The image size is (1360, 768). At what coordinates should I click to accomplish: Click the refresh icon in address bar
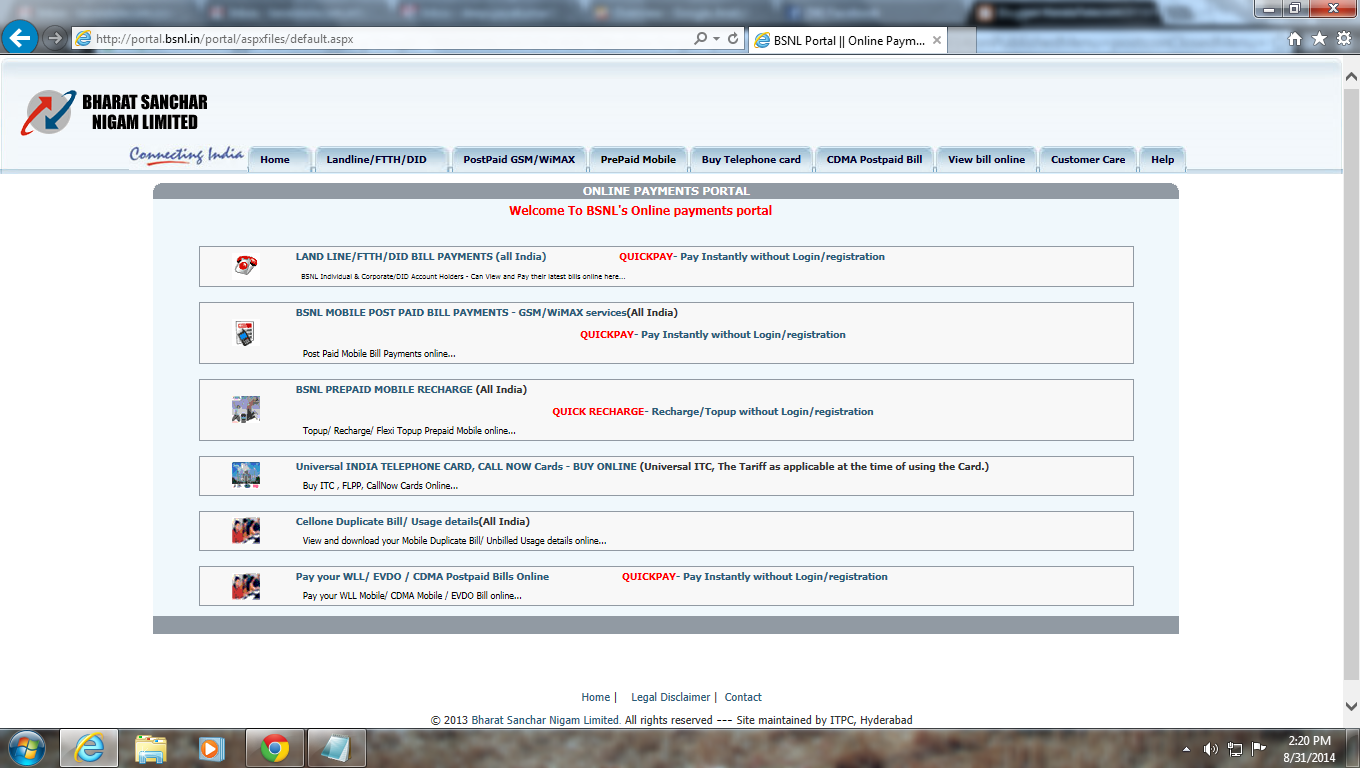pos(733,39)
